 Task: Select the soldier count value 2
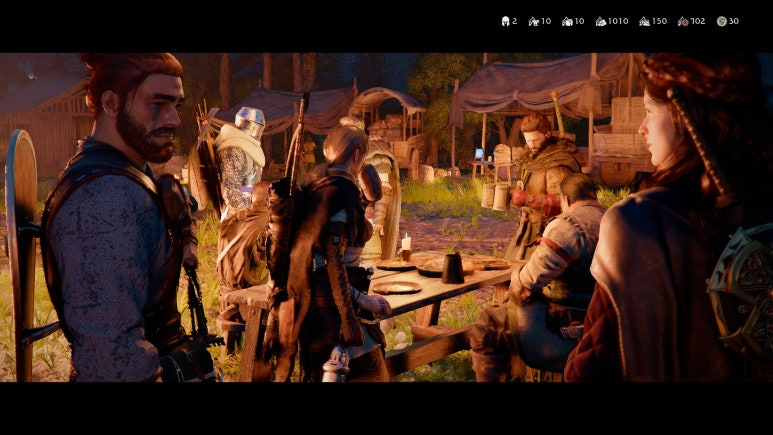pos(515,21)
